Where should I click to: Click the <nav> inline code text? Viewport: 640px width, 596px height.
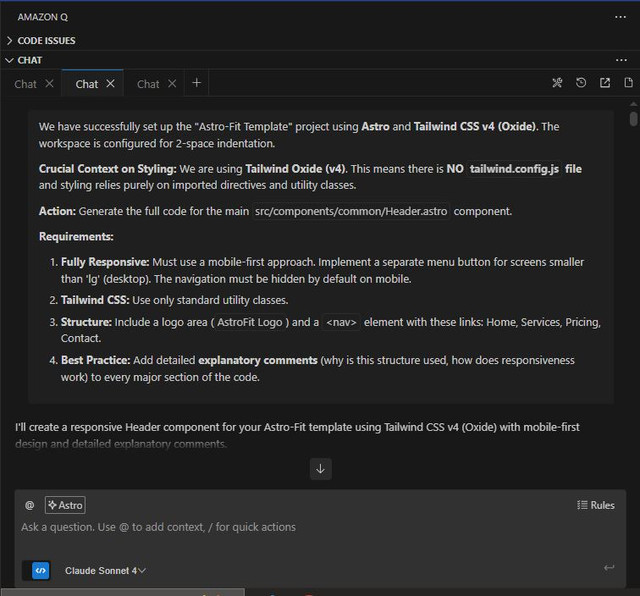(341, 322)
